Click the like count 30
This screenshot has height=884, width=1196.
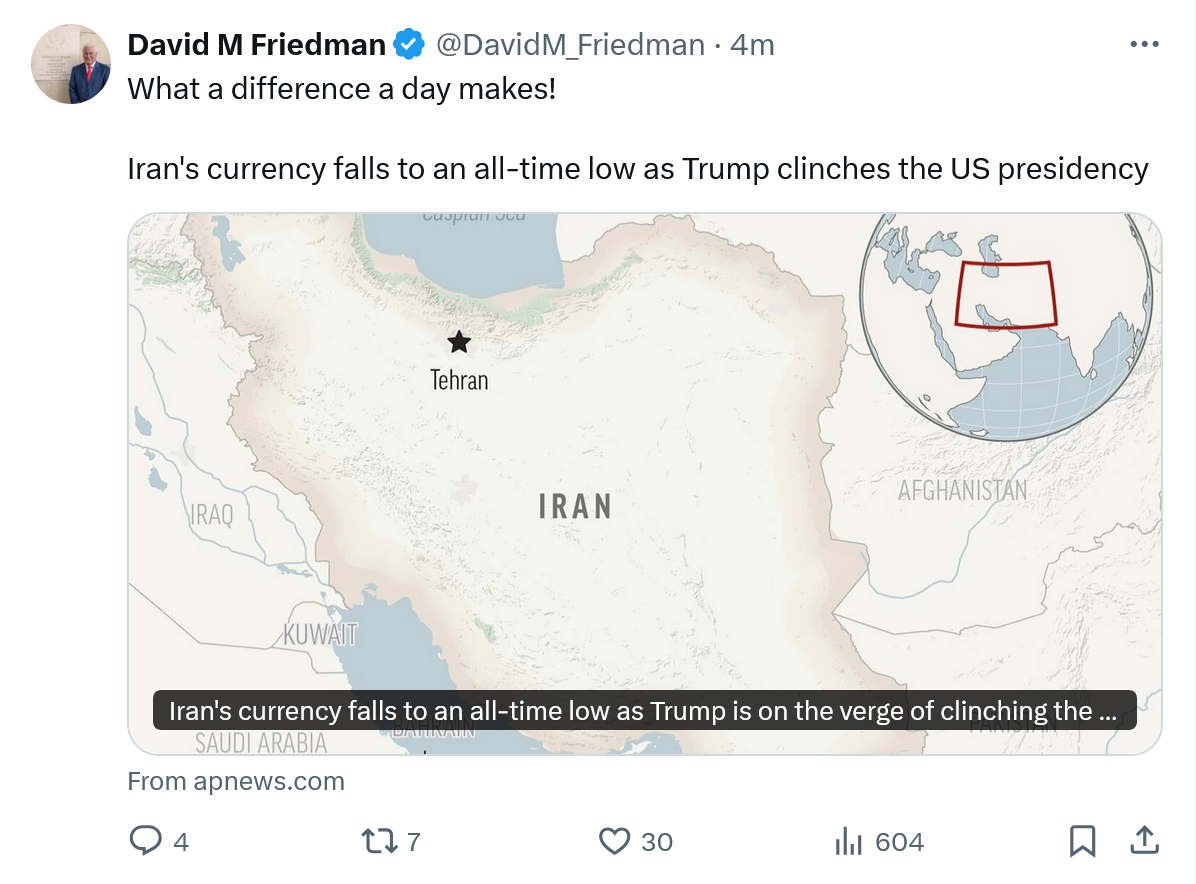657,842
